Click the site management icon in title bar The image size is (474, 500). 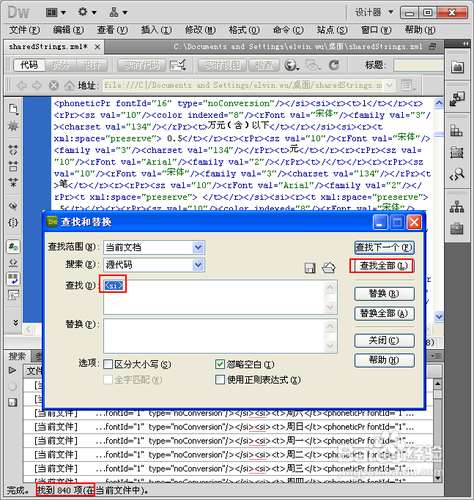click(x=118, y=13)
